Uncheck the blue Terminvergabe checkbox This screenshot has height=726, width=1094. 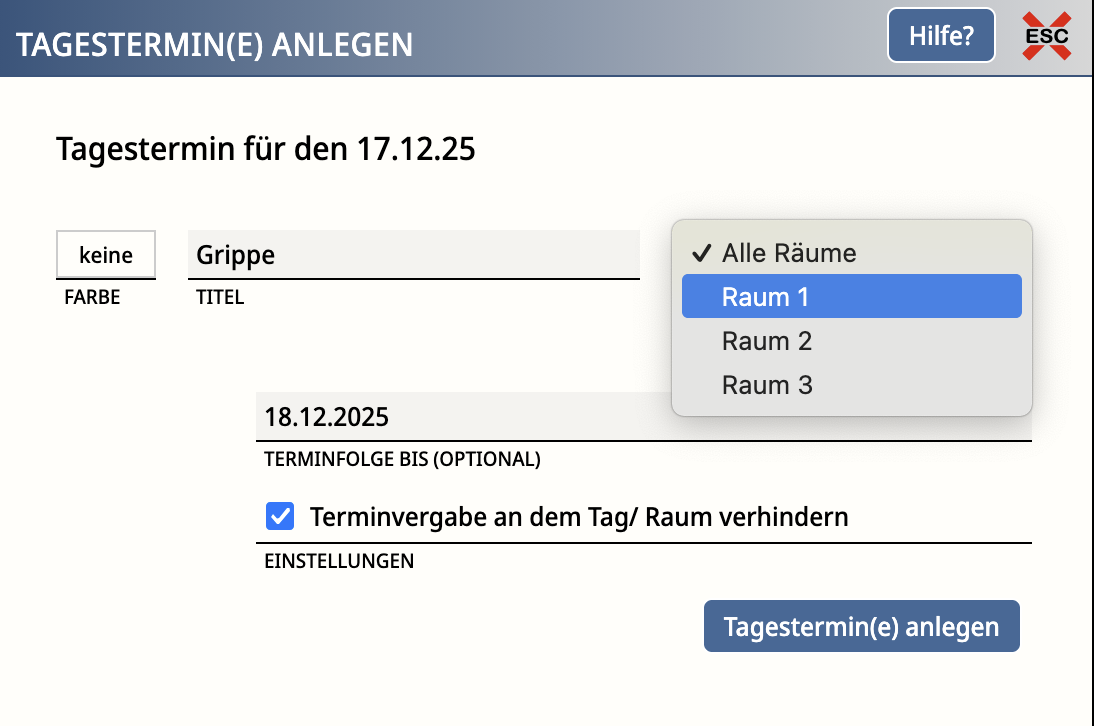280,517
